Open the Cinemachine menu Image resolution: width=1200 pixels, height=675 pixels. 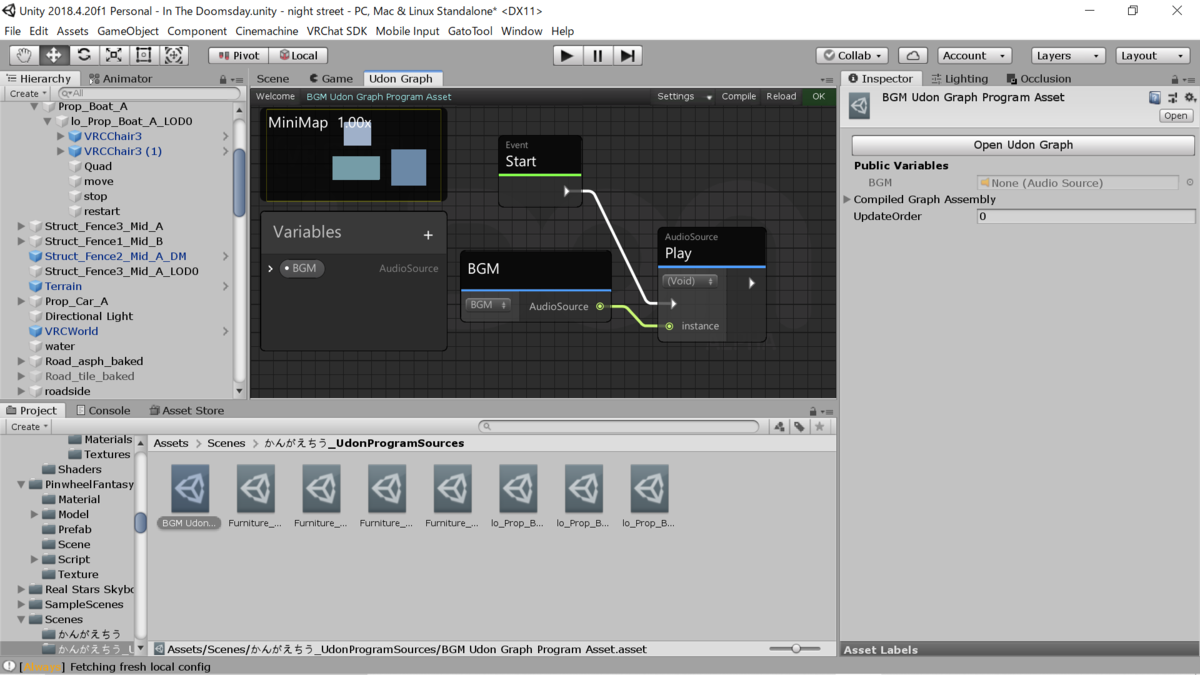click(267, 31)
